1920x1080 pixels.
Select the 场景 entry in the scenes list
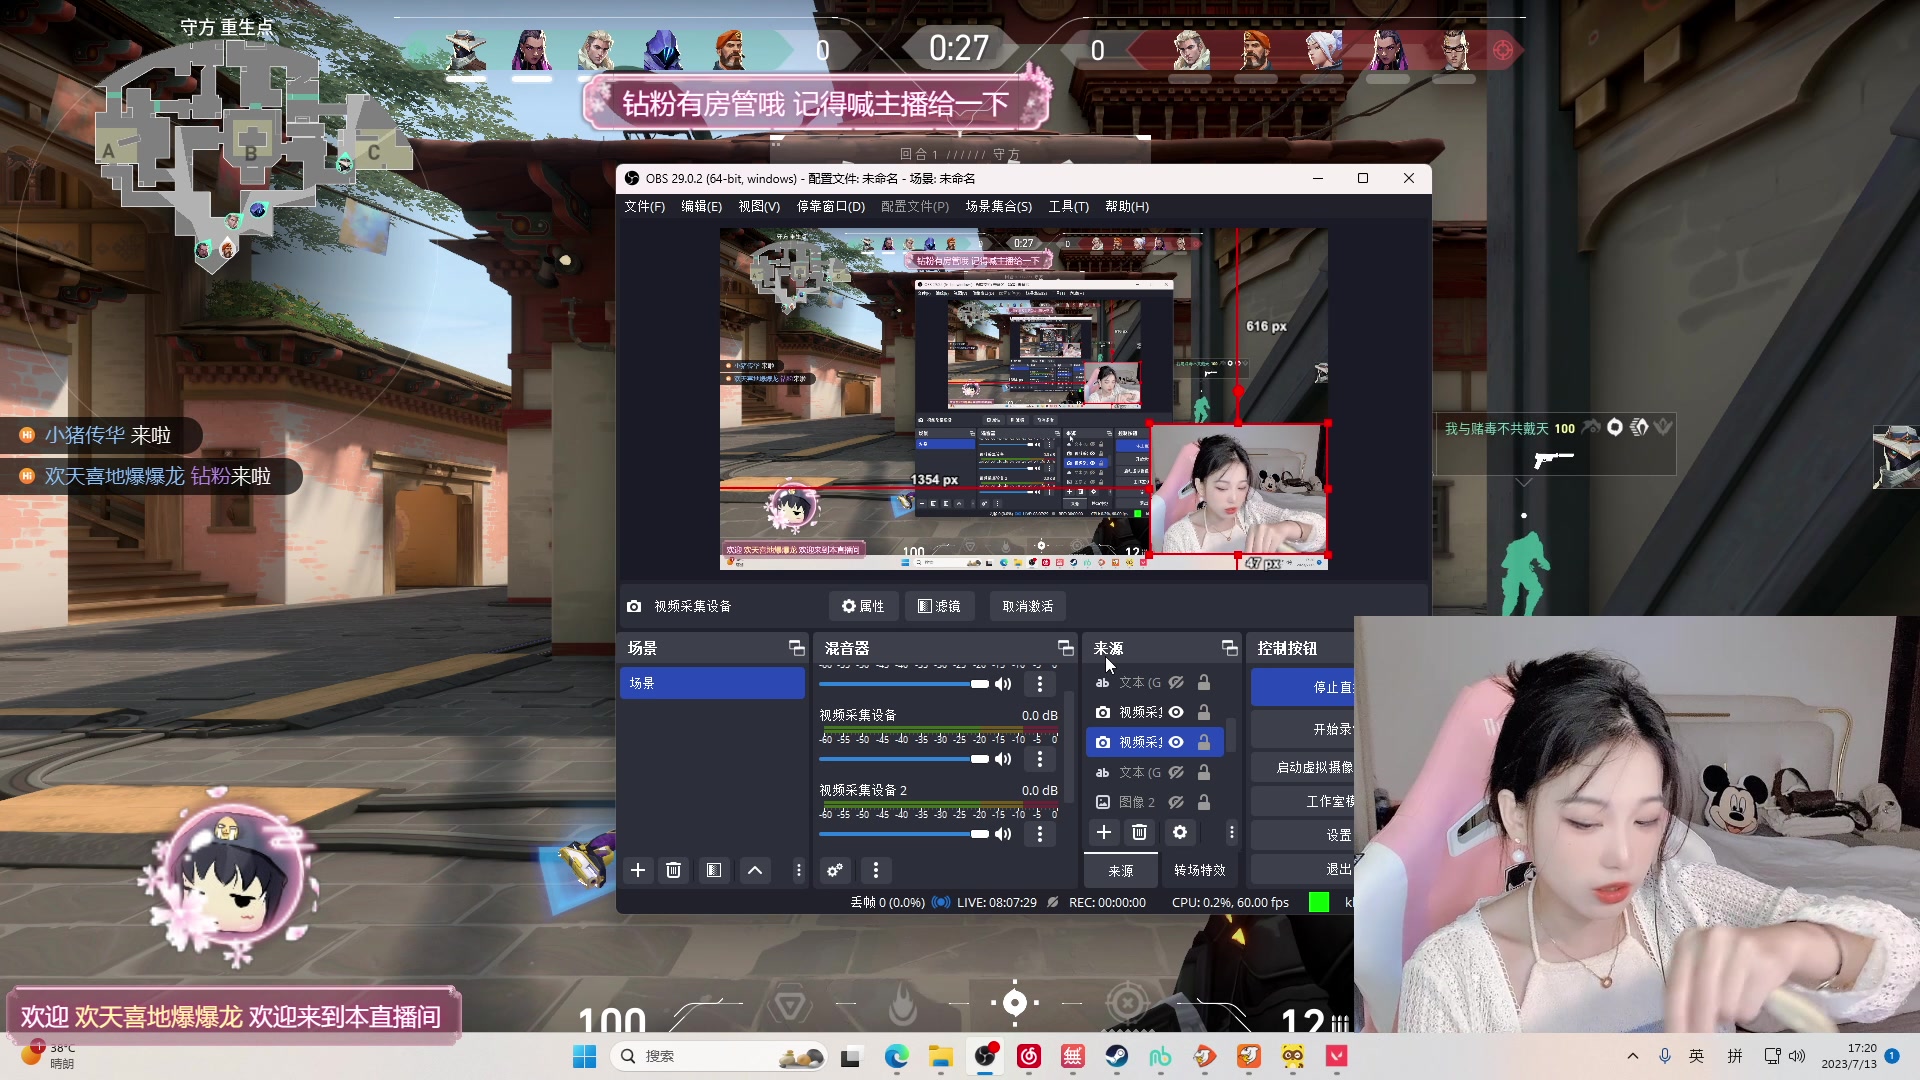point(712,683)
